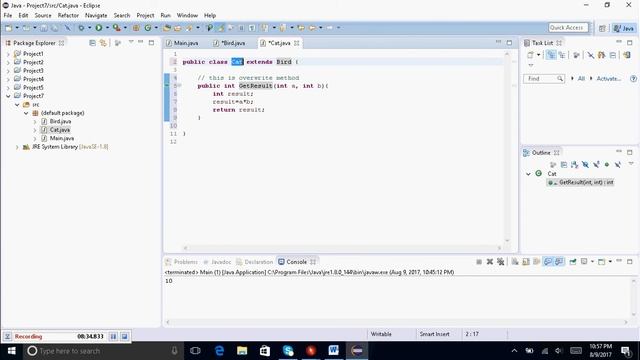The image size is (640, 360).
Task: Collapse the src folder node
Action: [x=17, y=105]
